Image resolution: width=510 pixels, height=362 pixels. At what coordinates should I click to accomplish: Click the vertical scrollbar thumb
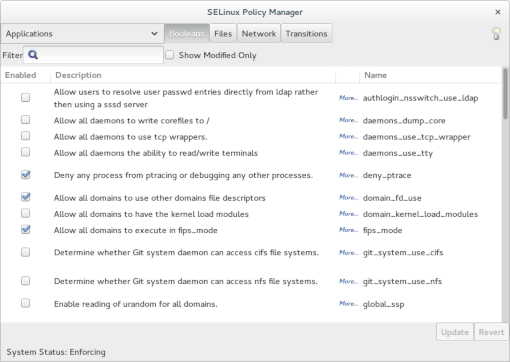coord(506,93)
